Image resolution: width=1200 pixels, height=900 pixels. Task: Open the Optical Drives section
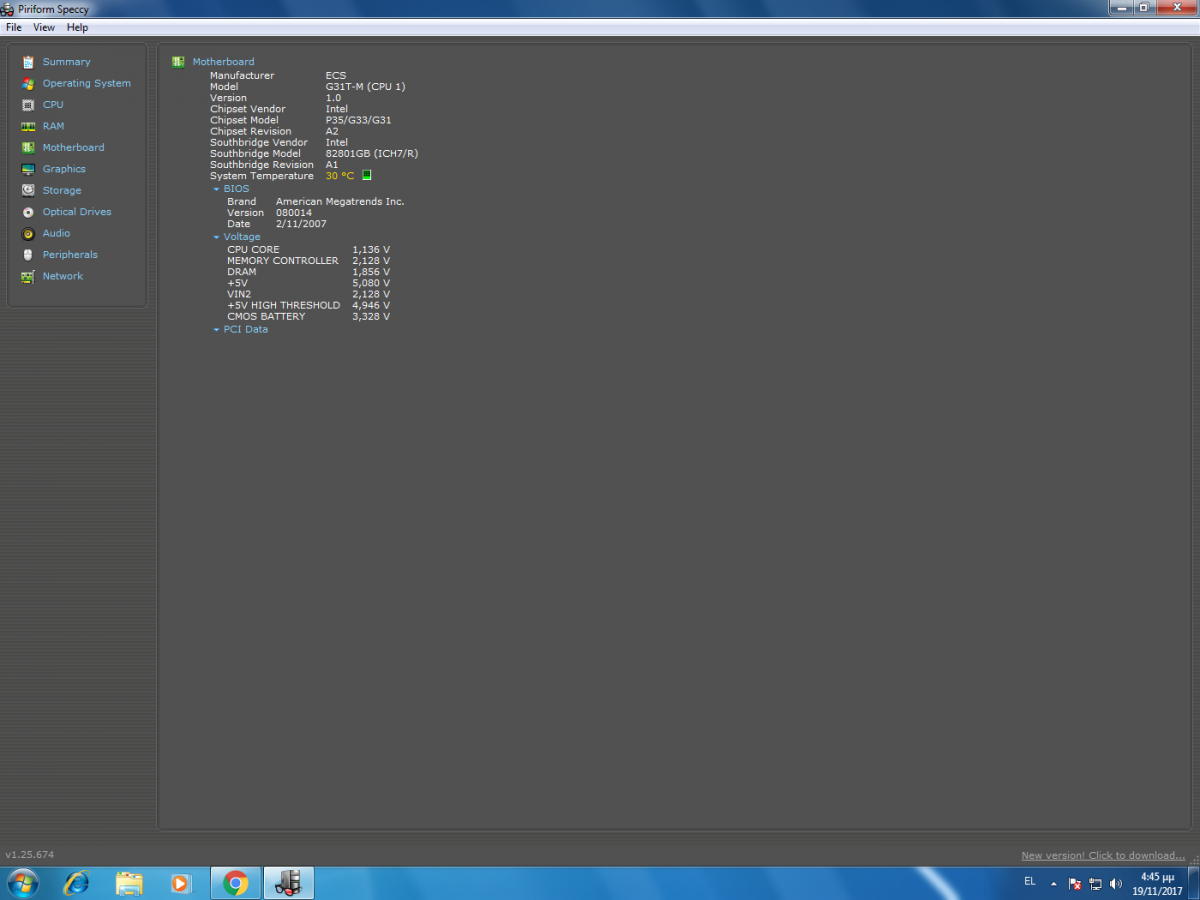[x=77, y=212]
